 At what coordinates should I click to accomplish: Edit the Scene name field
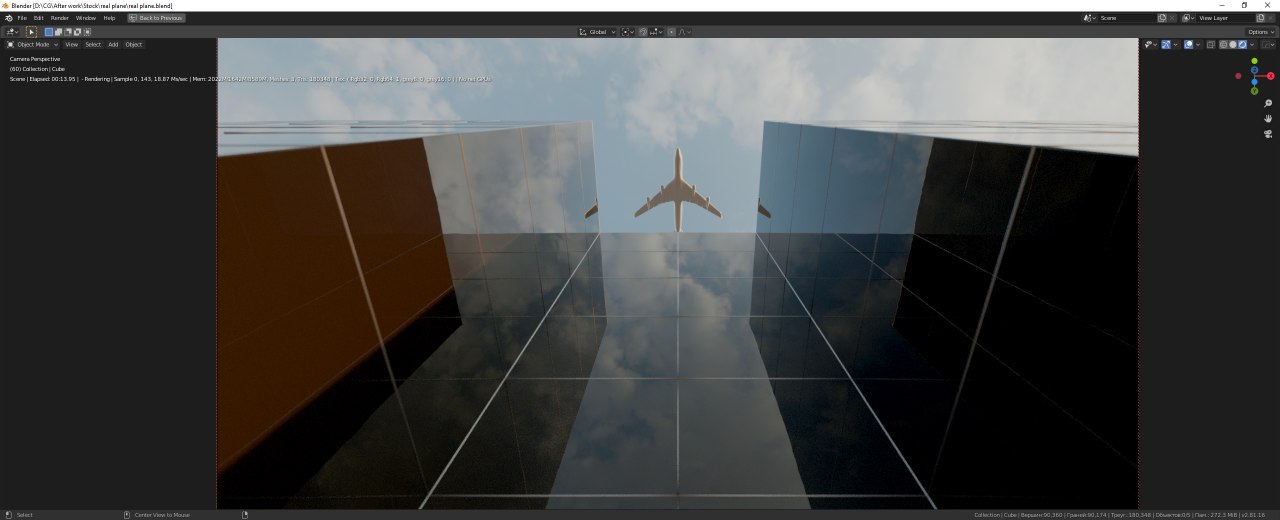click(x=1127, y=18)
